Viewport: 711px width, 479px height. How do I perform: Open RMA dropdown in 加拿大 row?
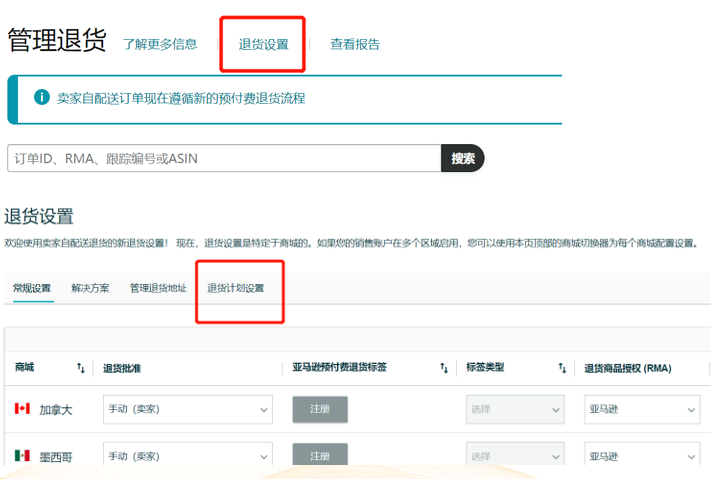(x=642, y=409)
